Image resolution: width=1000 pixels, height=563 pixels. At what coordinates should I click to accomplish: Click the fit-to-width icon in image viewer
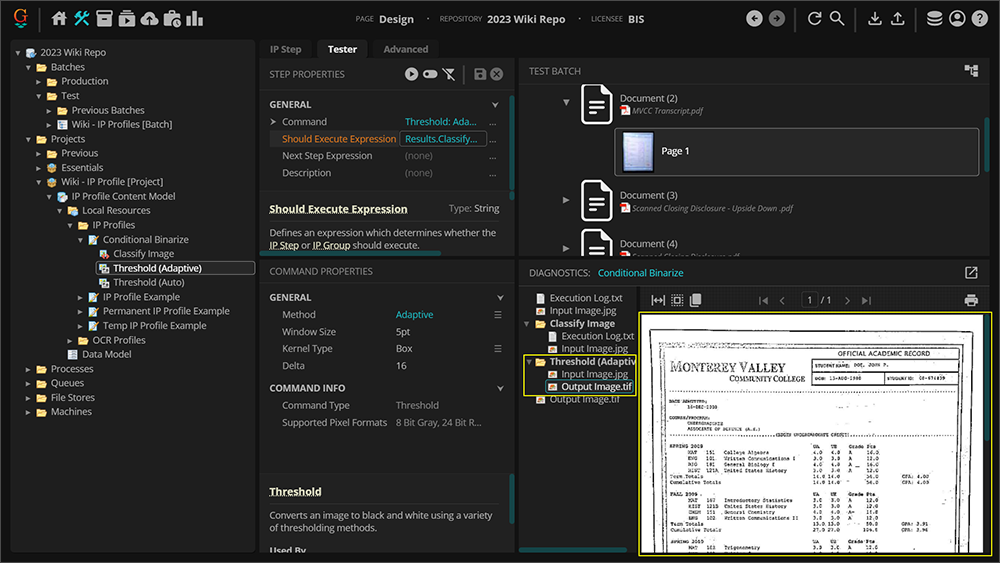pyautogui.click(x=658, y=300)
